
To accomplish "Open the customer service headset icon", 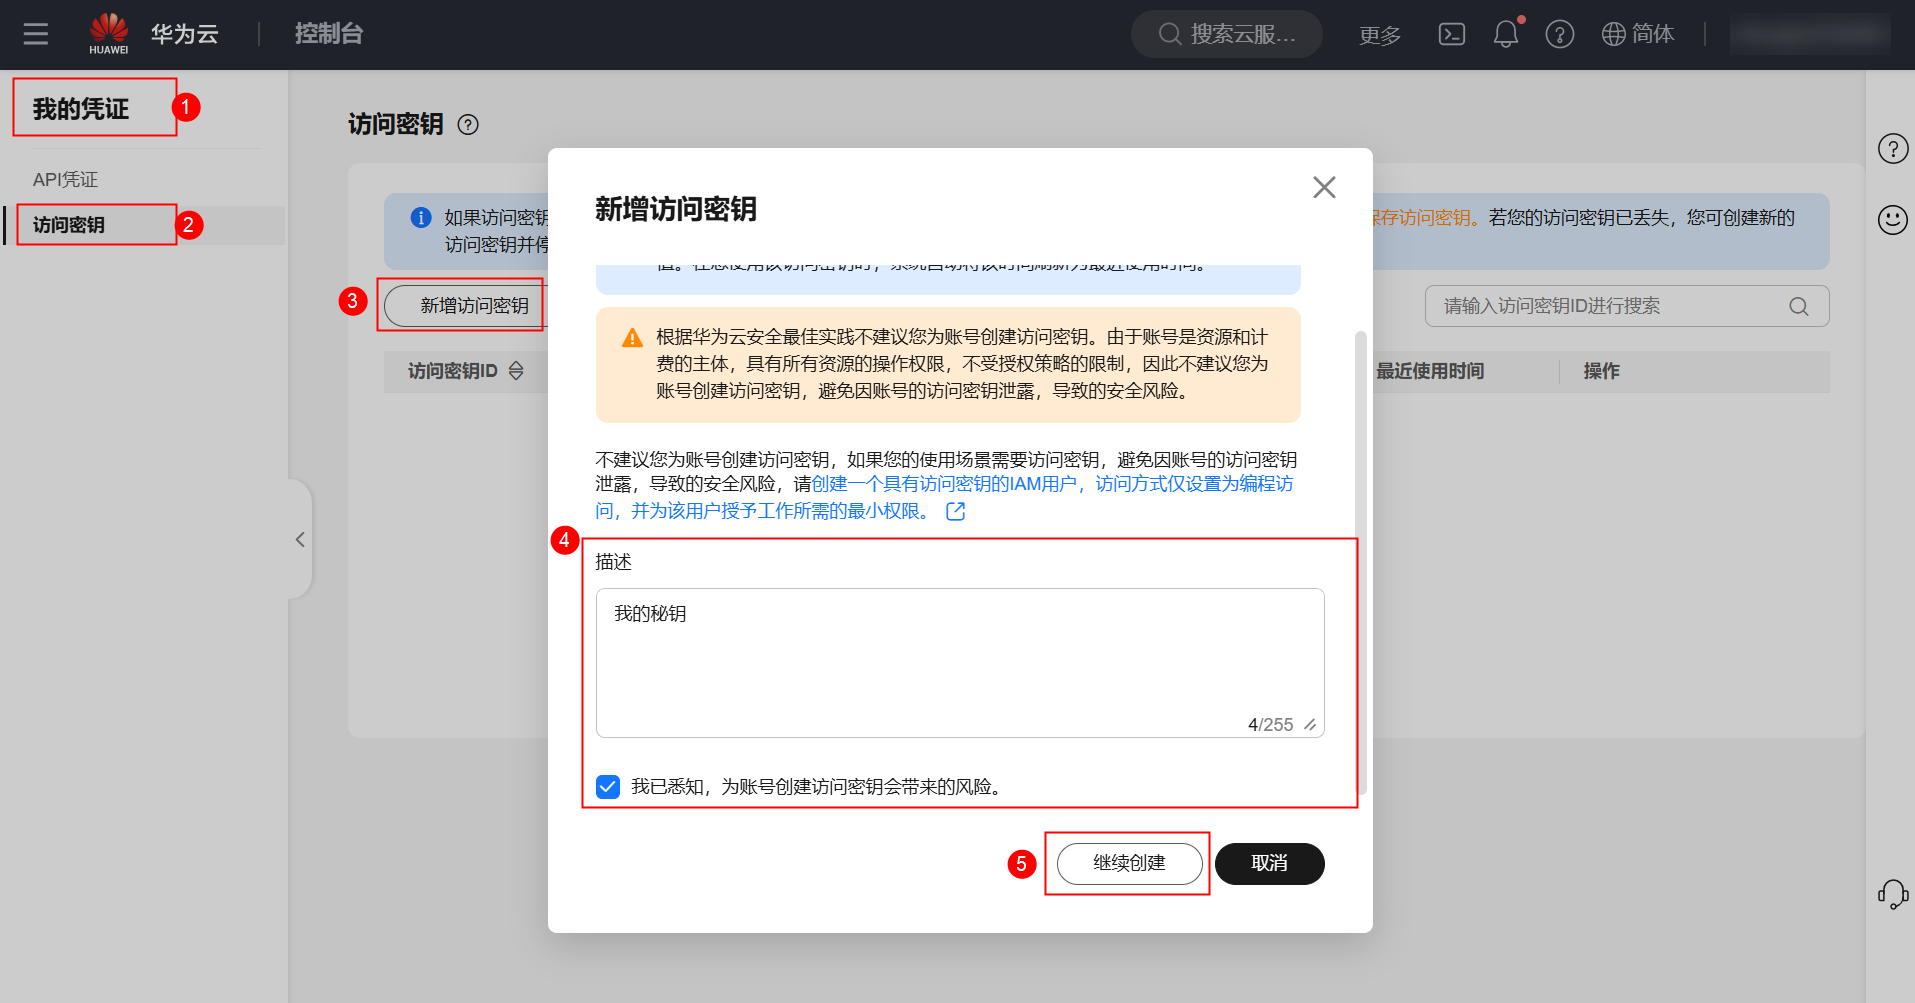I will [1893, 893].
